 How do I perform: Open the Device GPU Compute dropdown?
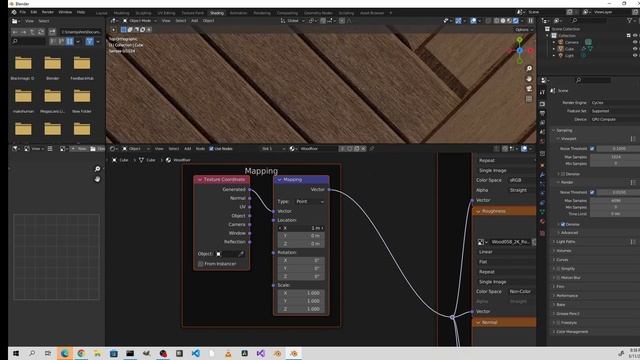pyautogui.click(x=615, y=119)
